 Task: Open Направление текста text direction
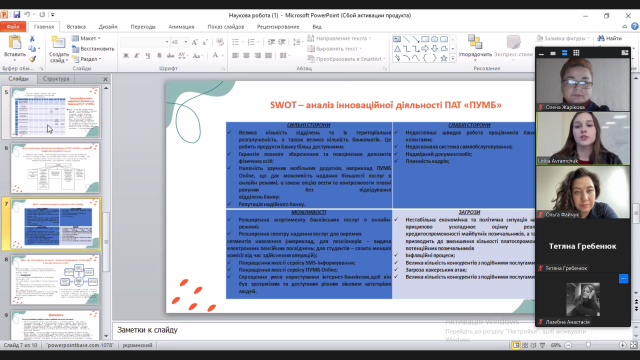click(339, 38)
